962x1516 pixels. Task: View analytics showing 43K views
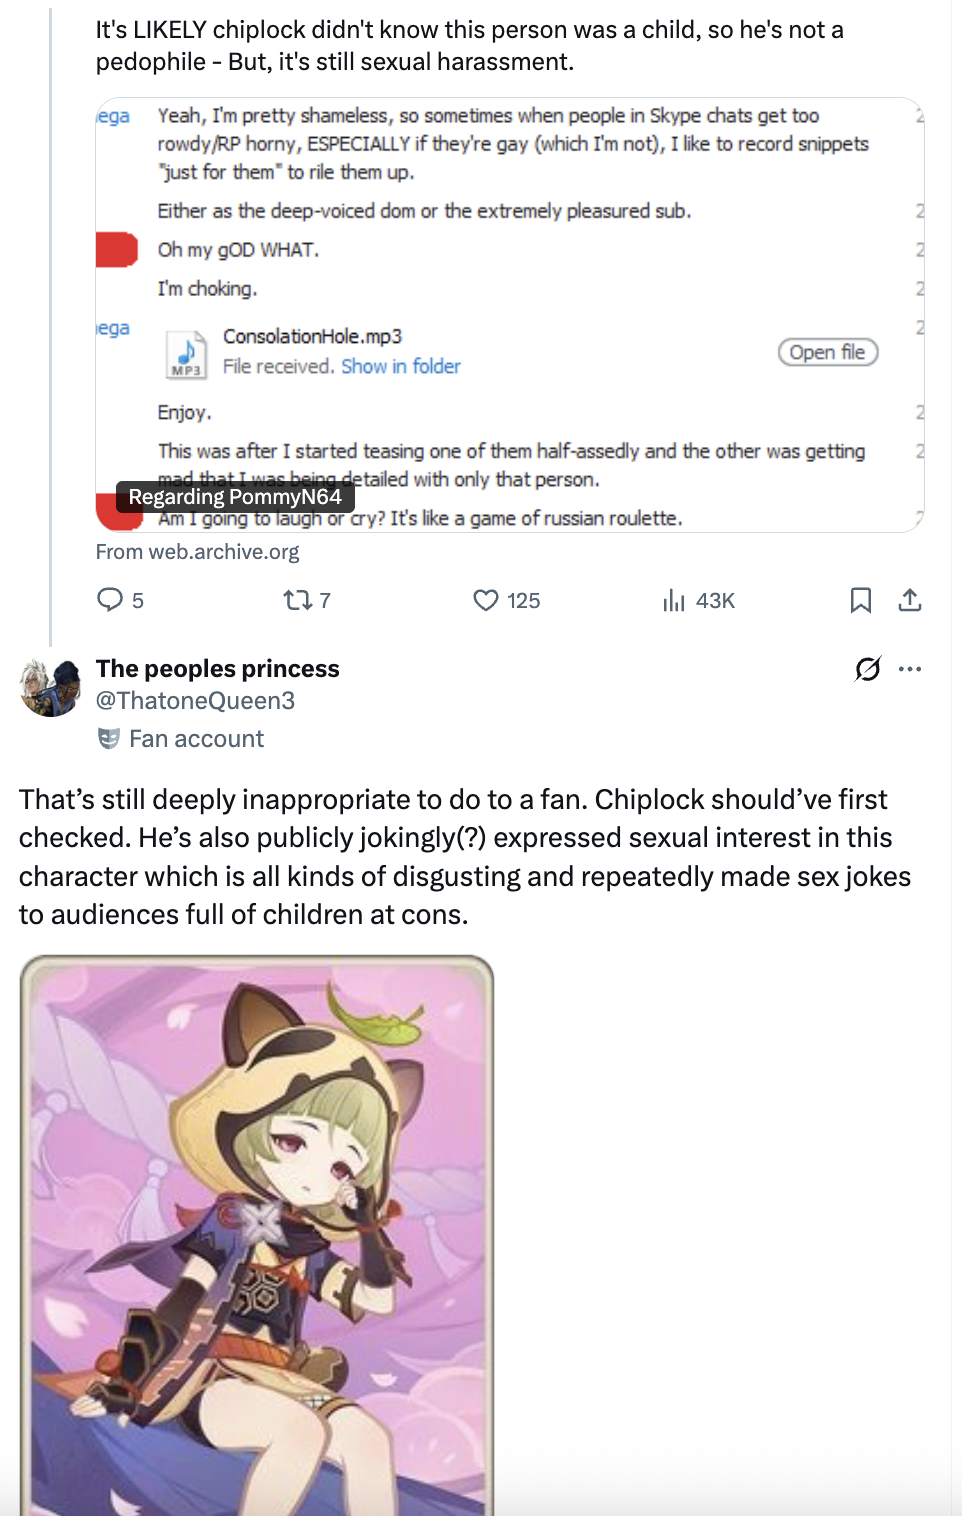point(674,600)
